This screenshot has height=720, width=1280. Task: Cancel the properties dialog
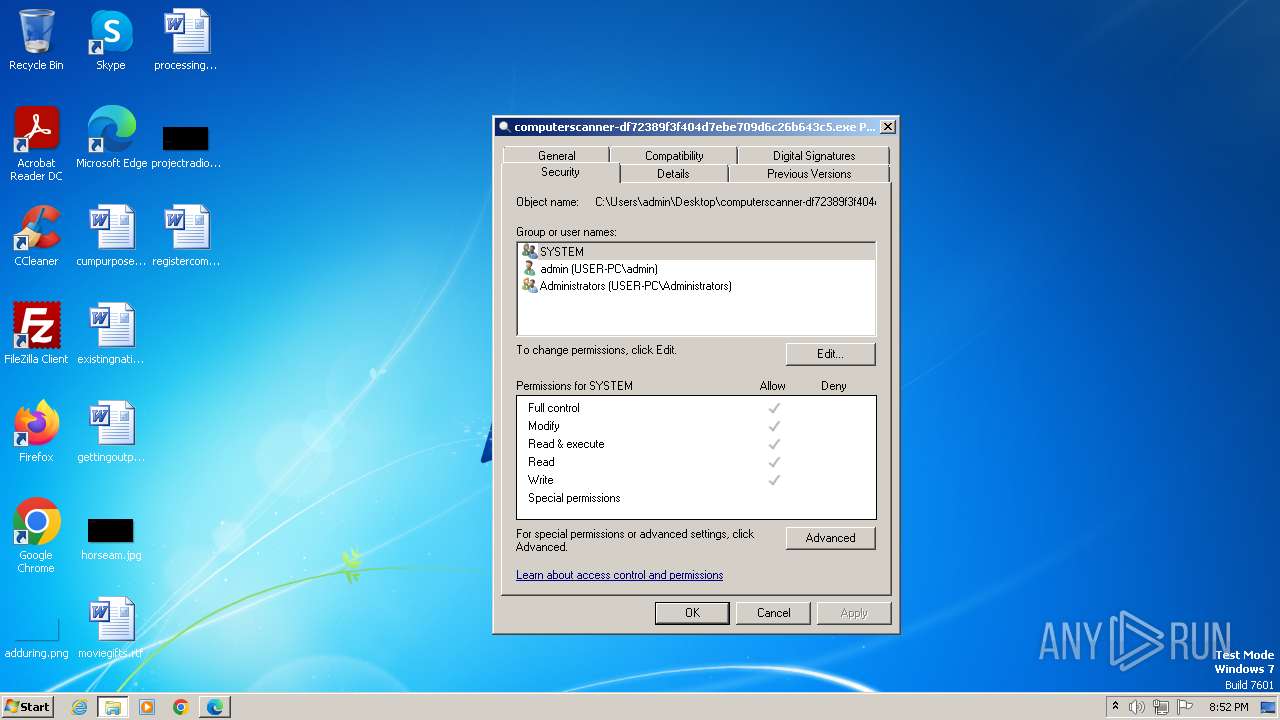coord(773,613)
